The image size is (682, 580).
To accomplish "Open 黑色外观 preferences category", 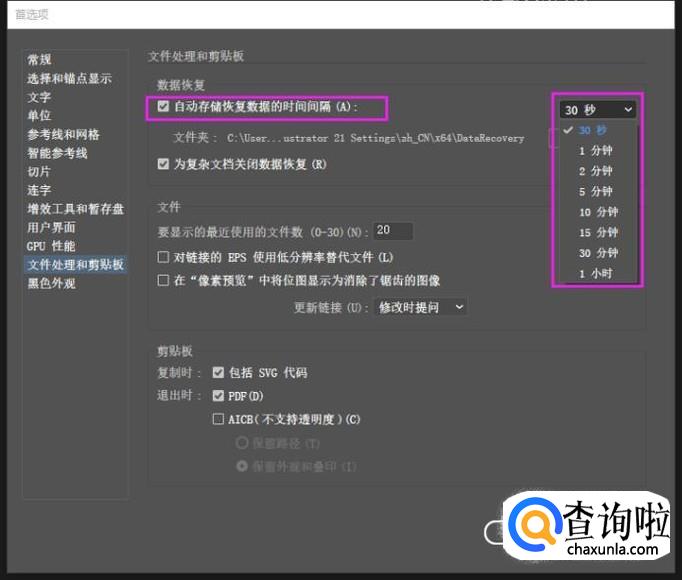I will [x=51, y=283].
